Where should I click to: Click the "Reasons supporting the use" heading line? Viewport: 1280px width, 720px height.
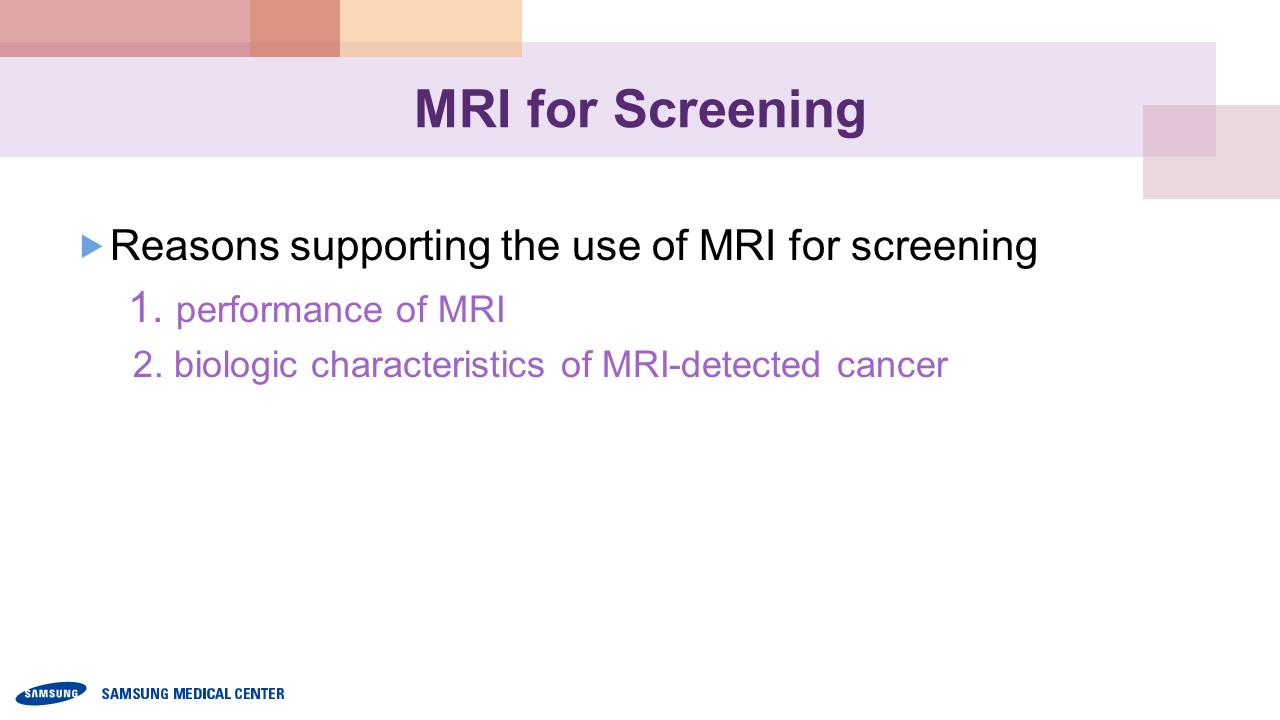tap(573, 246)
